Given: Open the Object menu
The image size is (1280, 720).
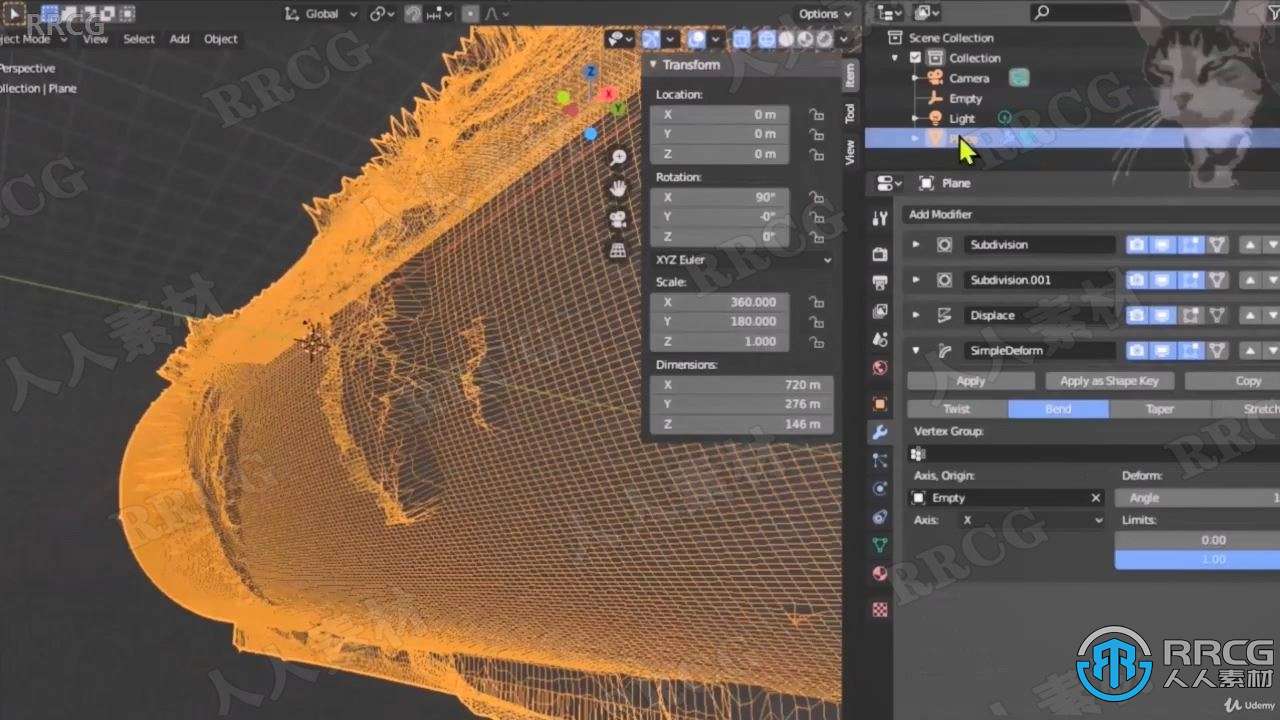Looking at the screenshot, I should (x=221, y=39).
